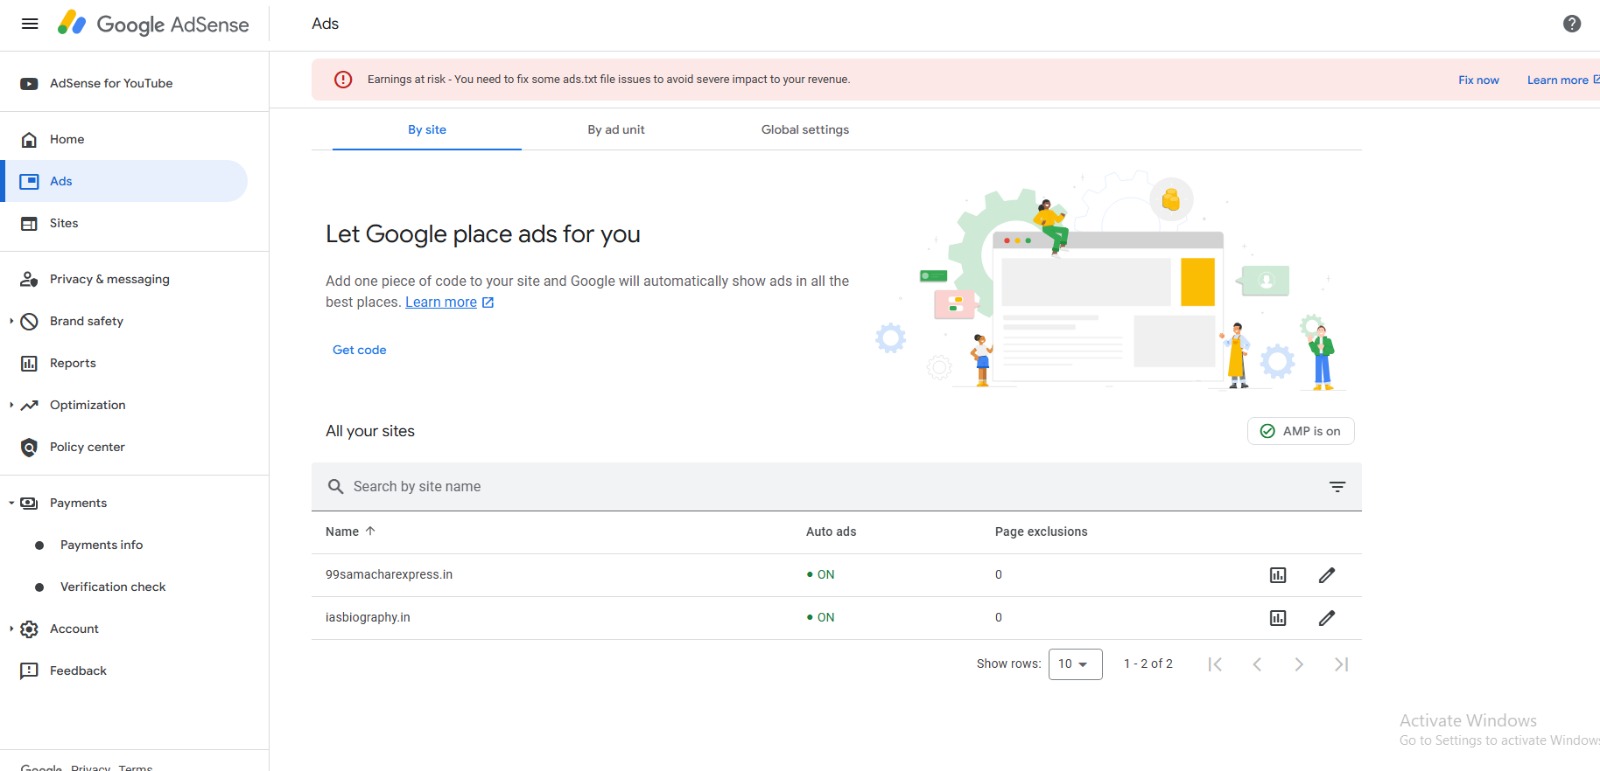
Task: Open the help question mark icon
Action: tap(1572, 24)
